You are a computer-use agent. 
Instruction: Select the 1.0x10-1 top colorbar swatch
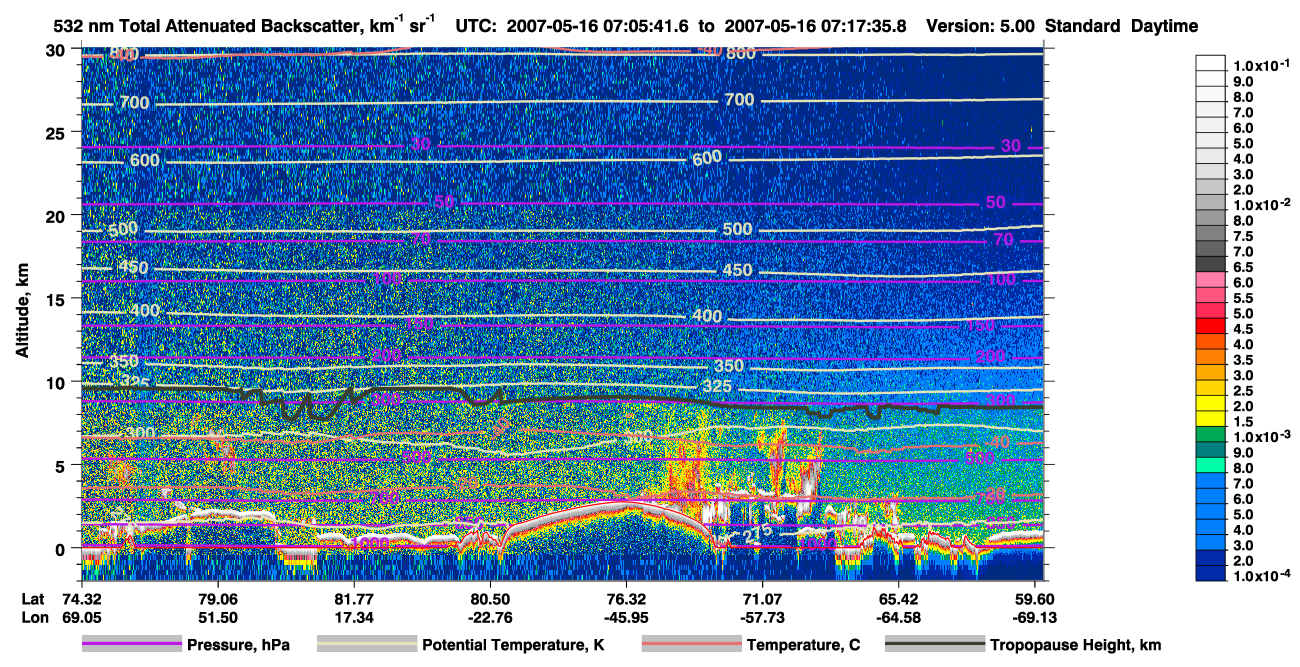pyautogui.click(x=1212, y=61)
